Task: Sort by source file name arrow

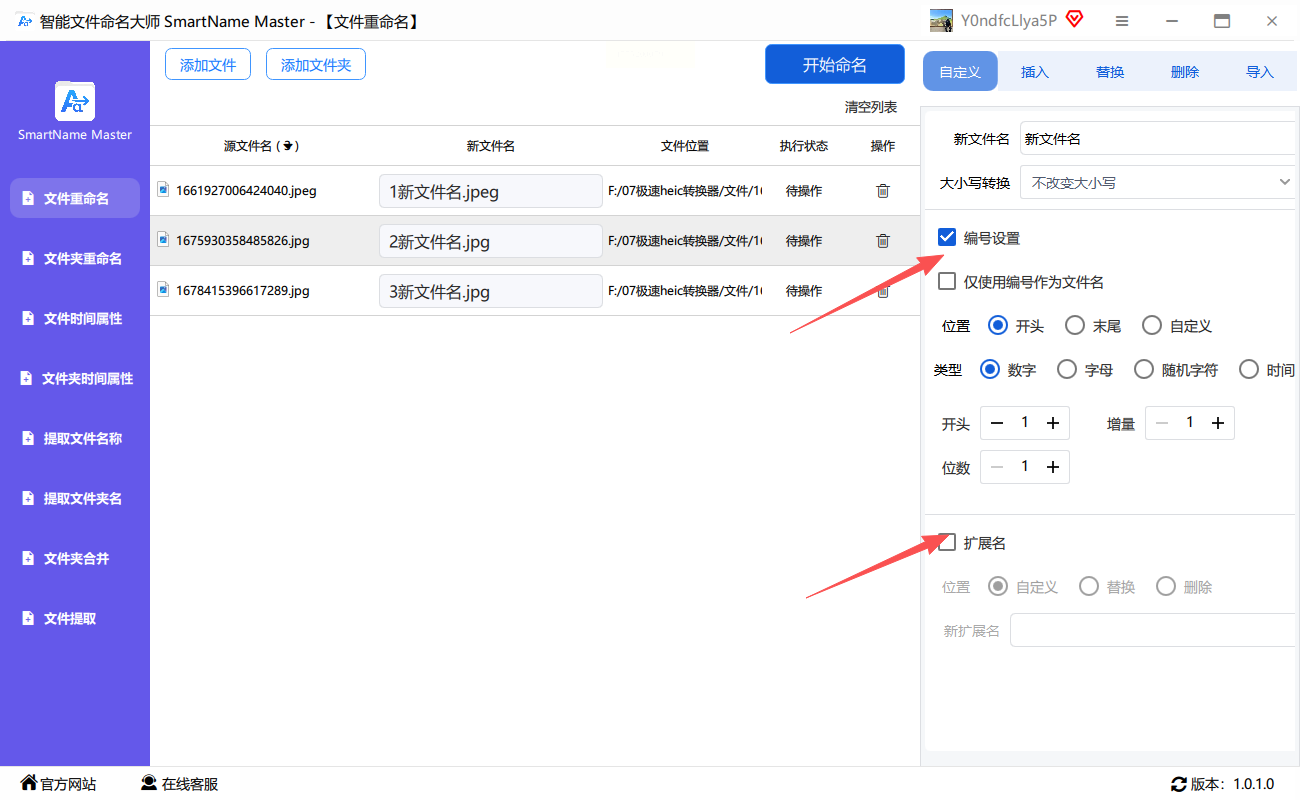Action: (288, 146)
